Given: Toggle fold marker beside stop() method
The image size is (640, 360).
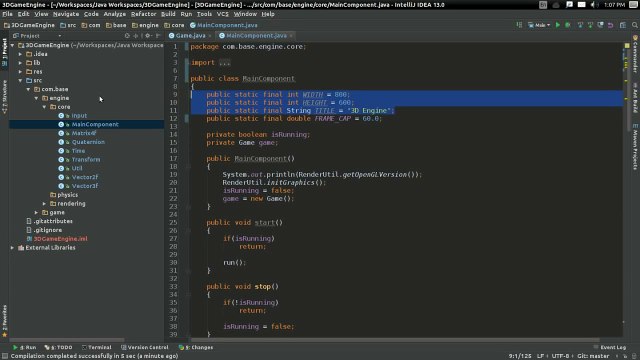Looking at the screenshot, I should pyautogui.click(x=188, y=294).
